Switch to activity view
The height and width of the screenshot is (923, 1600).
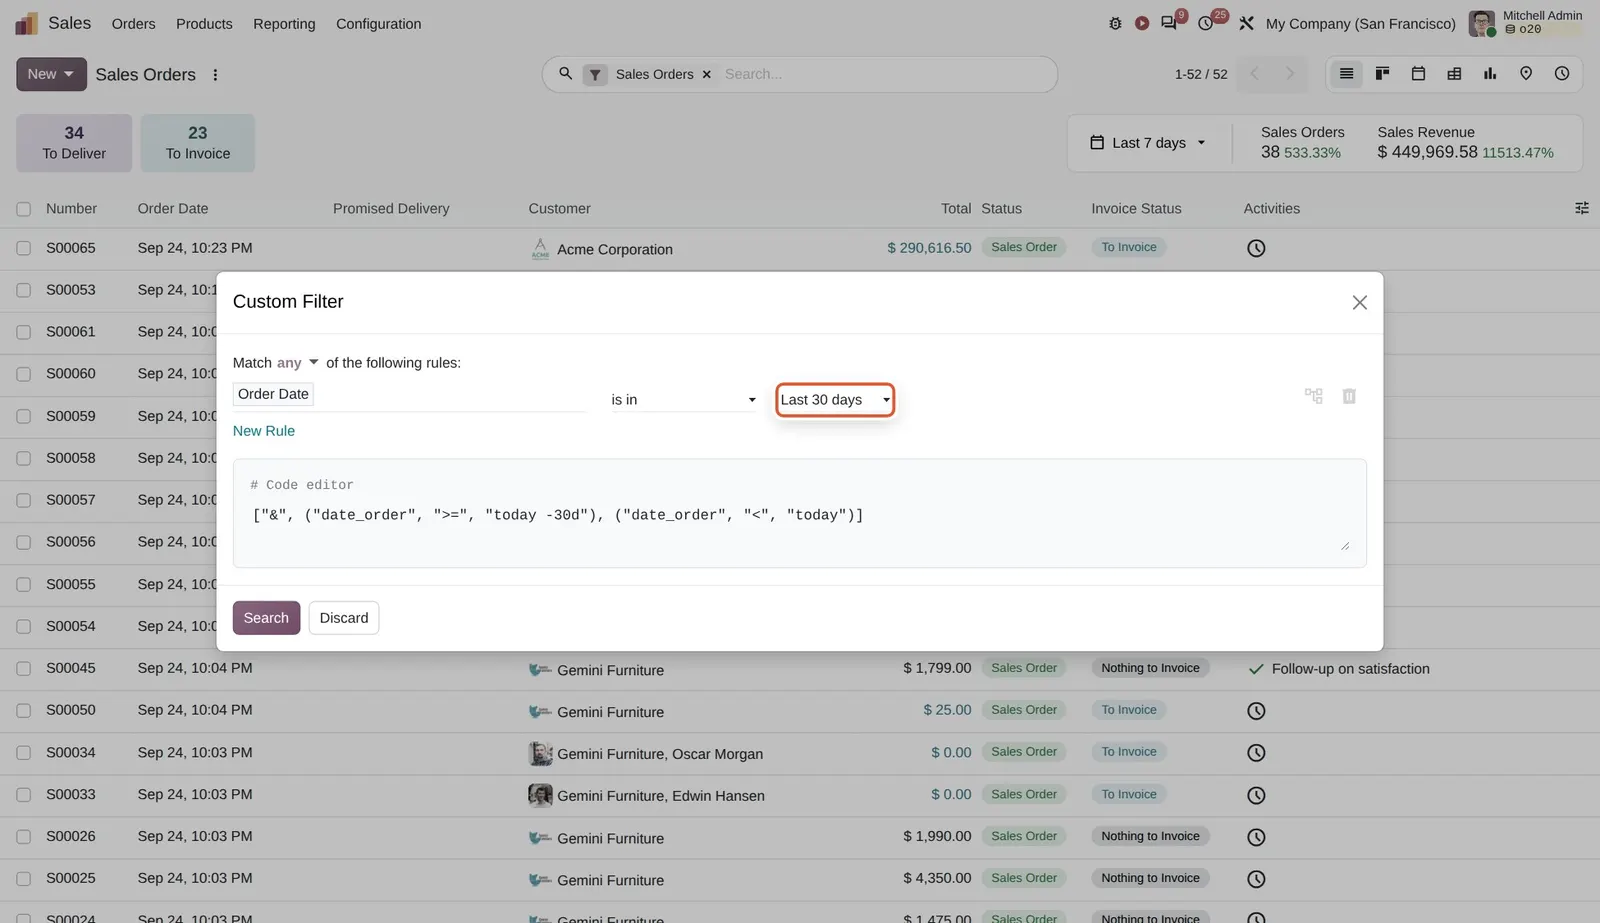click(1562, 74)
